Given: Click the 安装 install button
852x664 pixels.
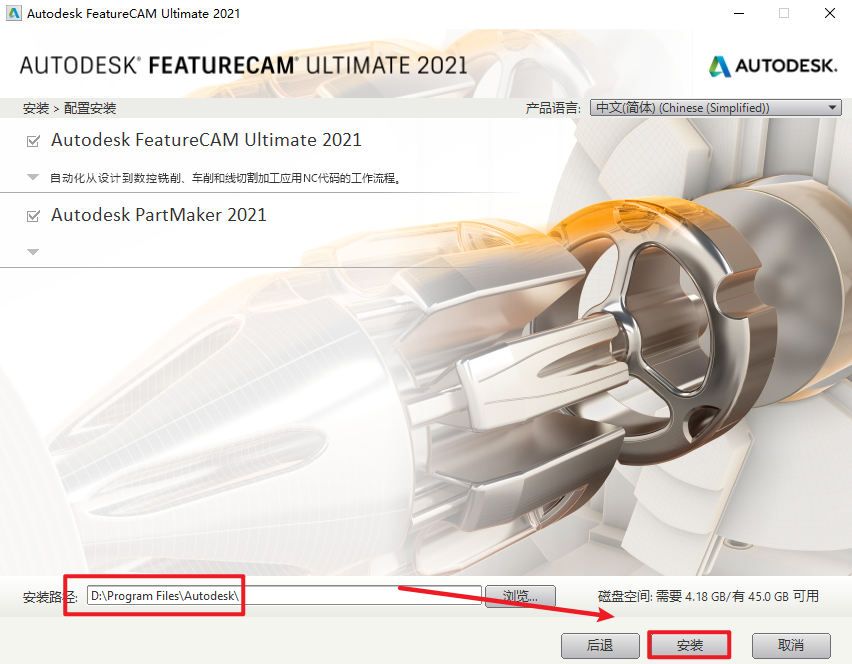Looking at the screenshot, I should pos(690,646).
